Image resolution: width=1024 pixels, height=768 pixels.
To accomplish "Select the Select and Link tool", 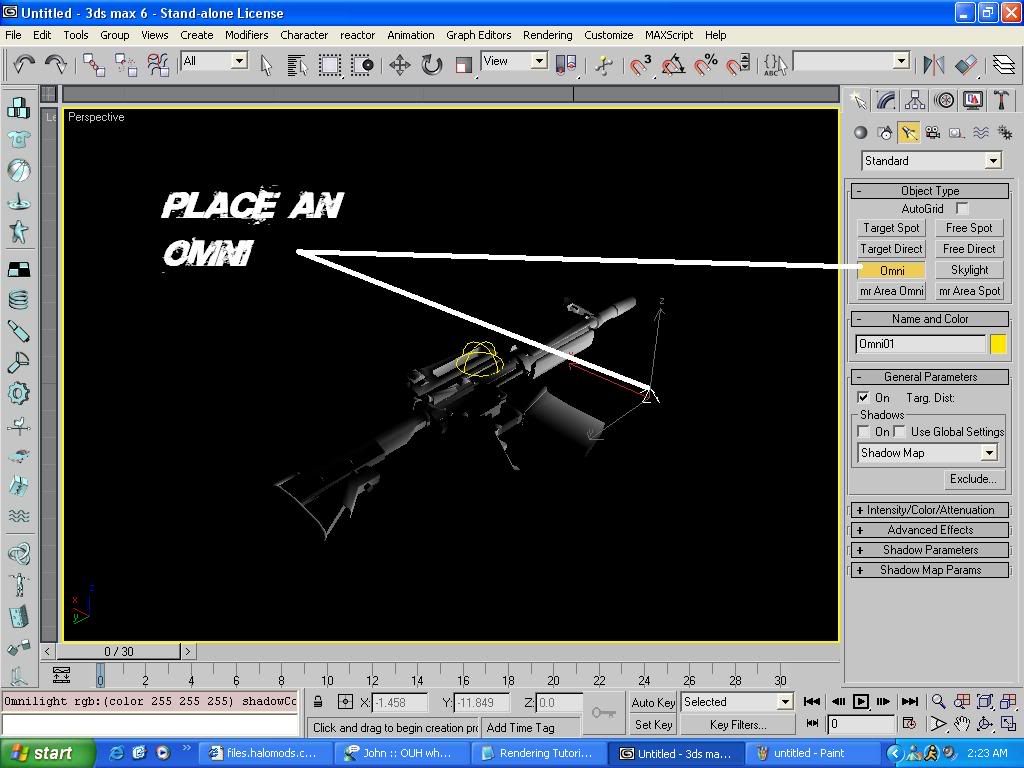I will [93, 65].
